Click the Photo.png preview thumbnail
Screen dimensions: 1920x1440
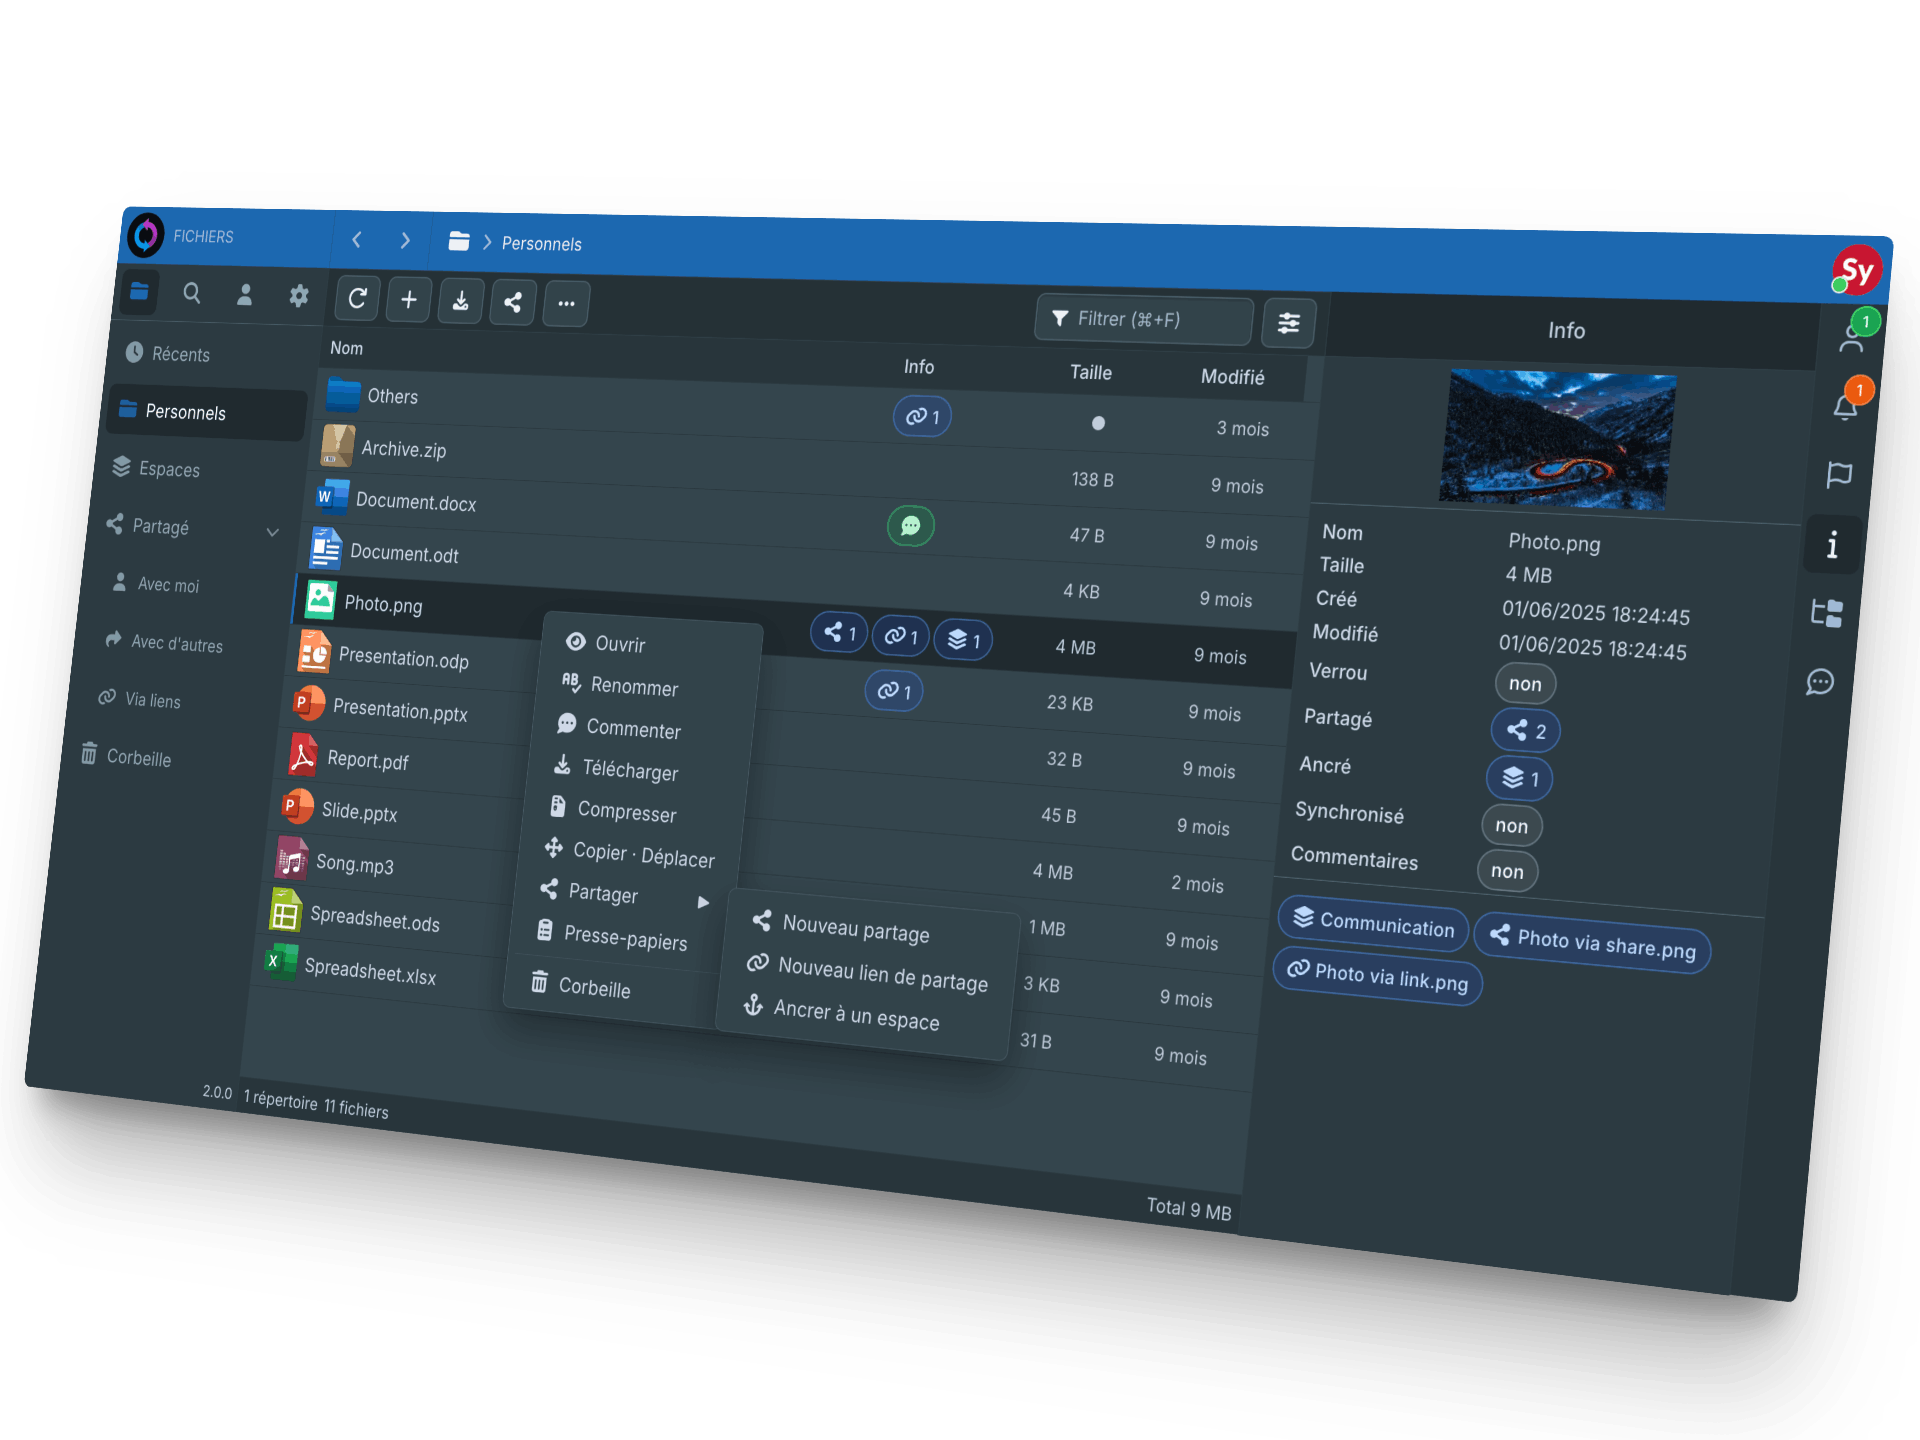[1558, 439]
